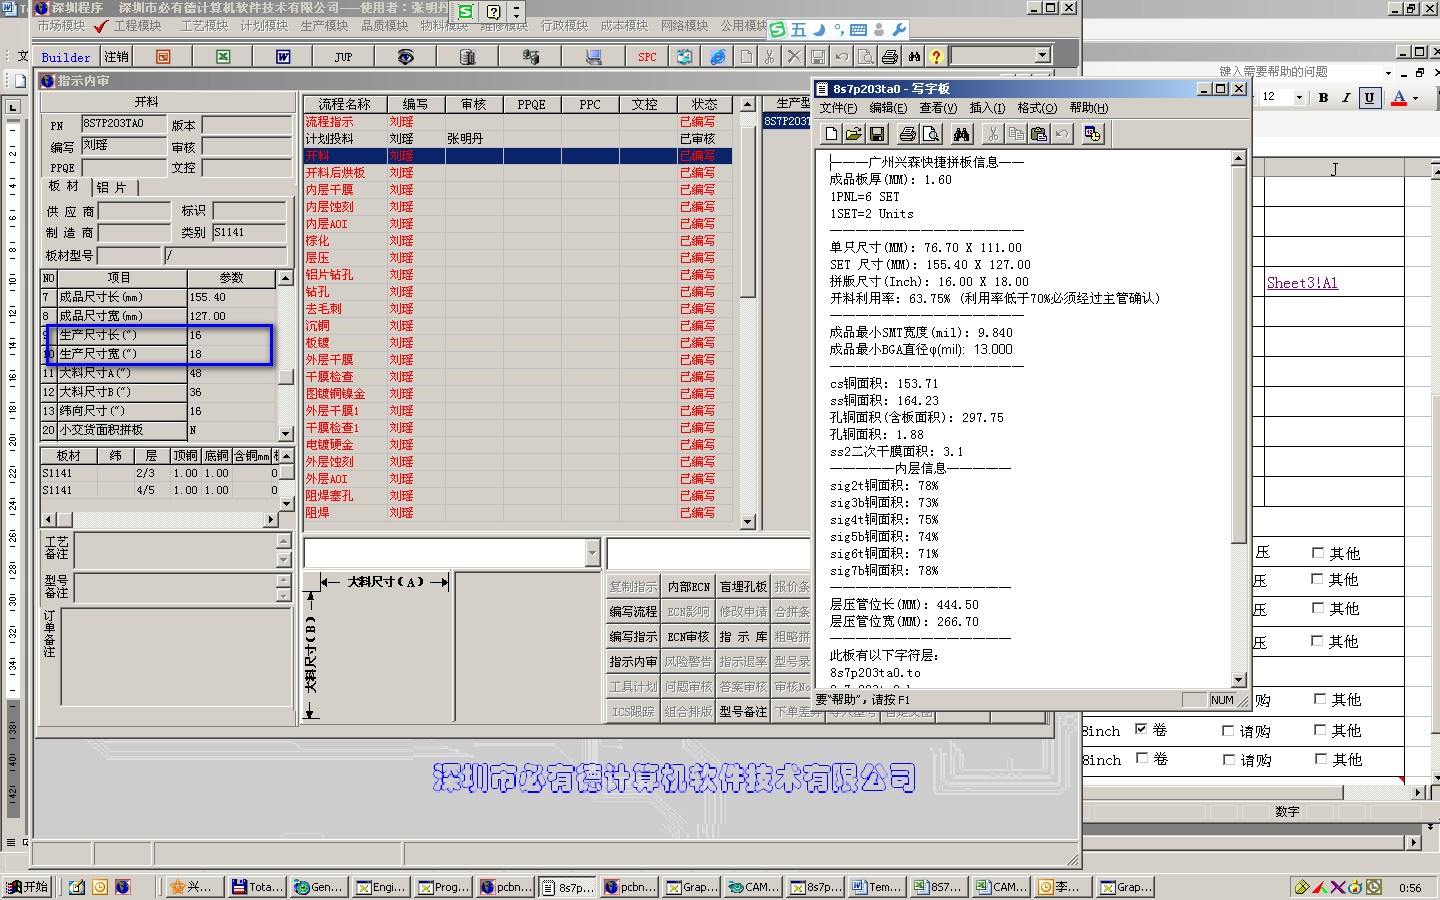Click Underline button in Word window
Viewport: 1440px width, 900px height.
(1369, 97)
